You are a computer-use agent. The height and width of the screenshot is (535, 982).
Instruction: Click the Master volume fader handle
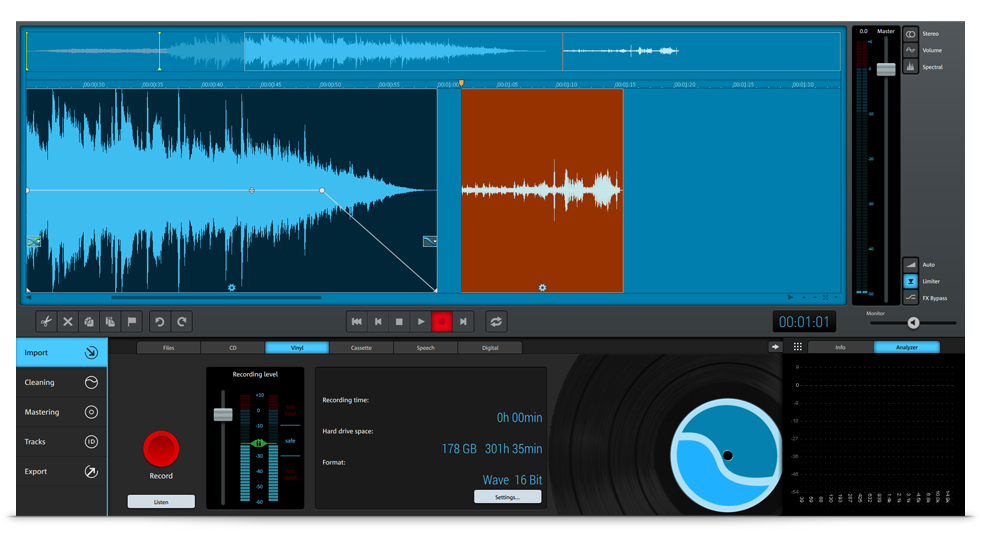886,70
